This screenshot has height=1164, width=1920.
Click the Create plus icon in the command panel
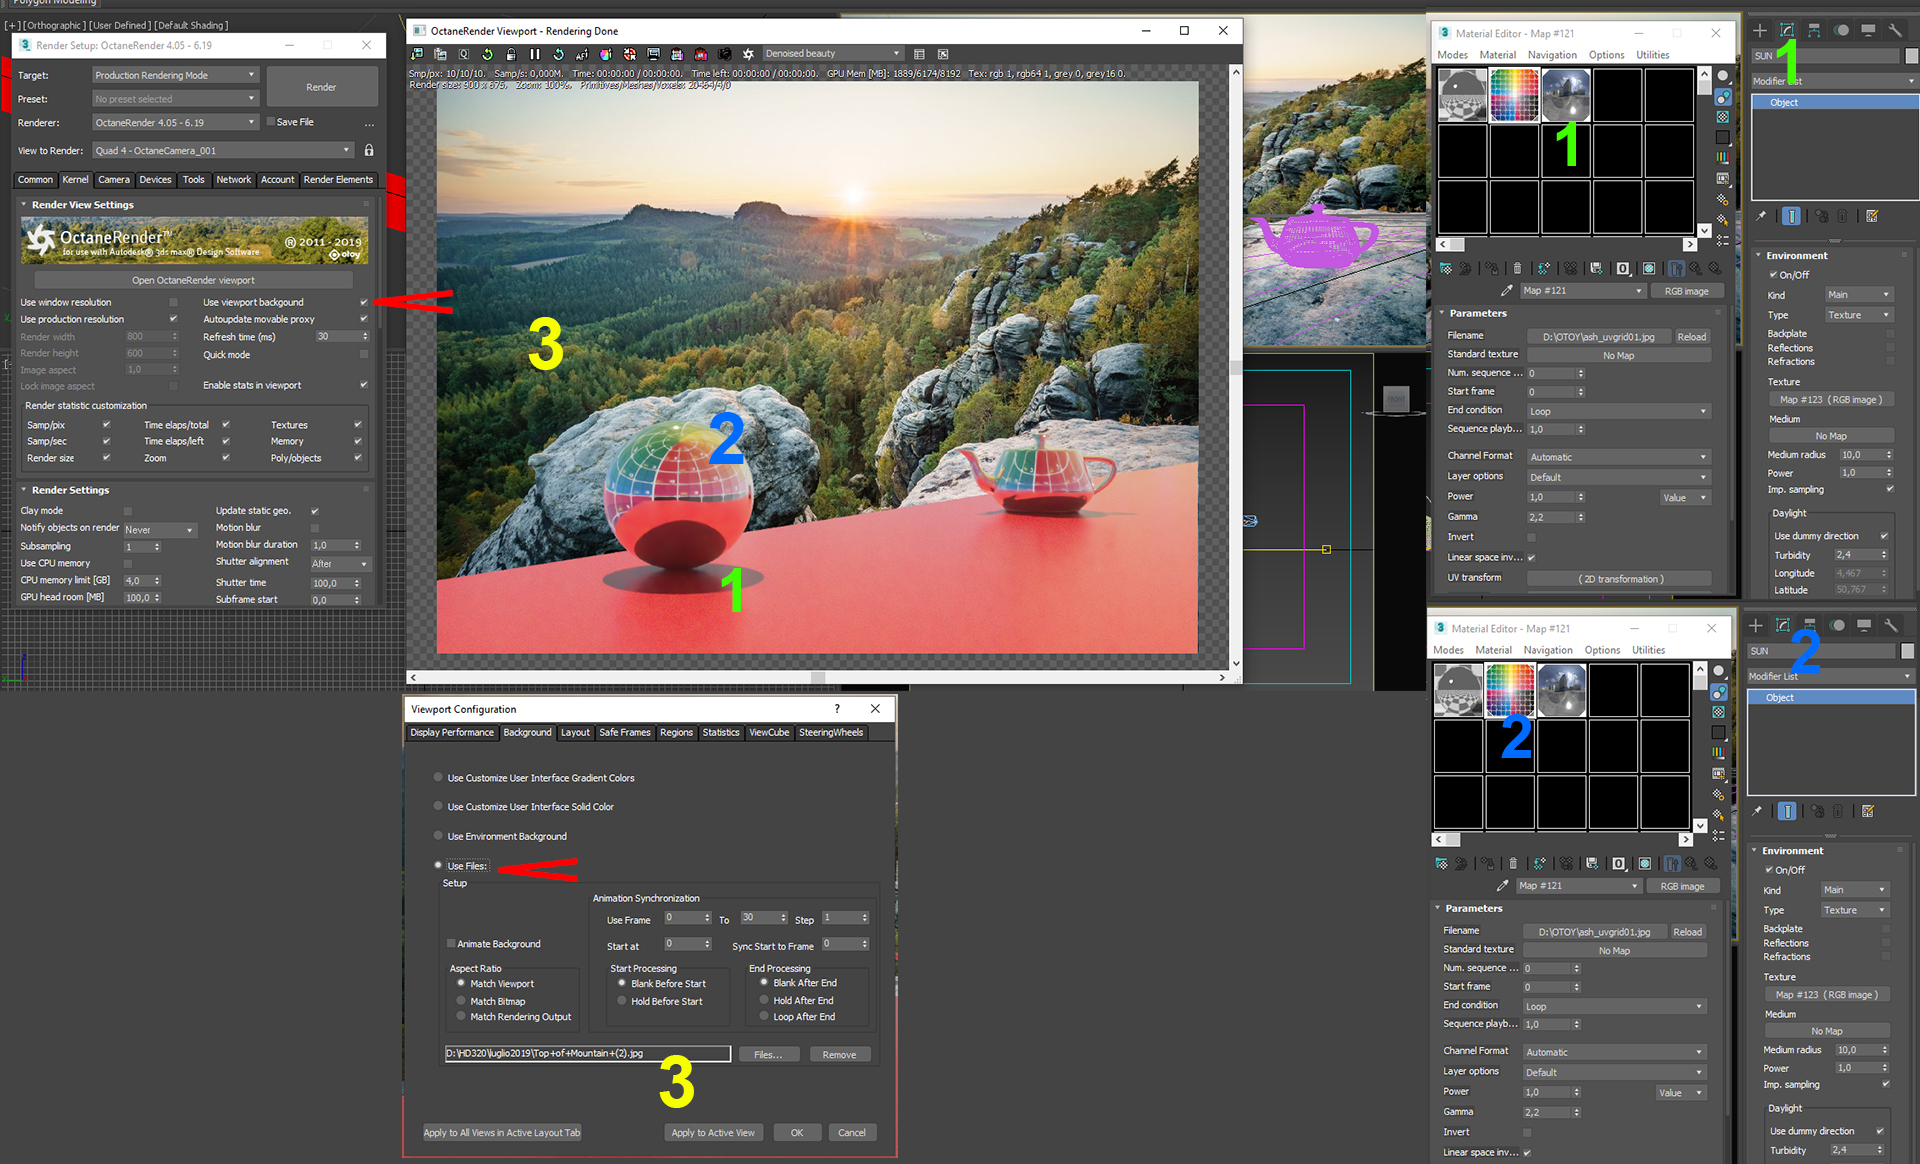pos(1760,30)
